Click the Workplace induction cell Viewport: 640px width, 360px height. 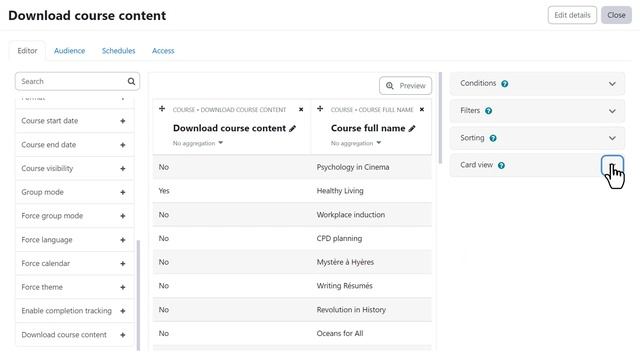[x=351, y=215]
